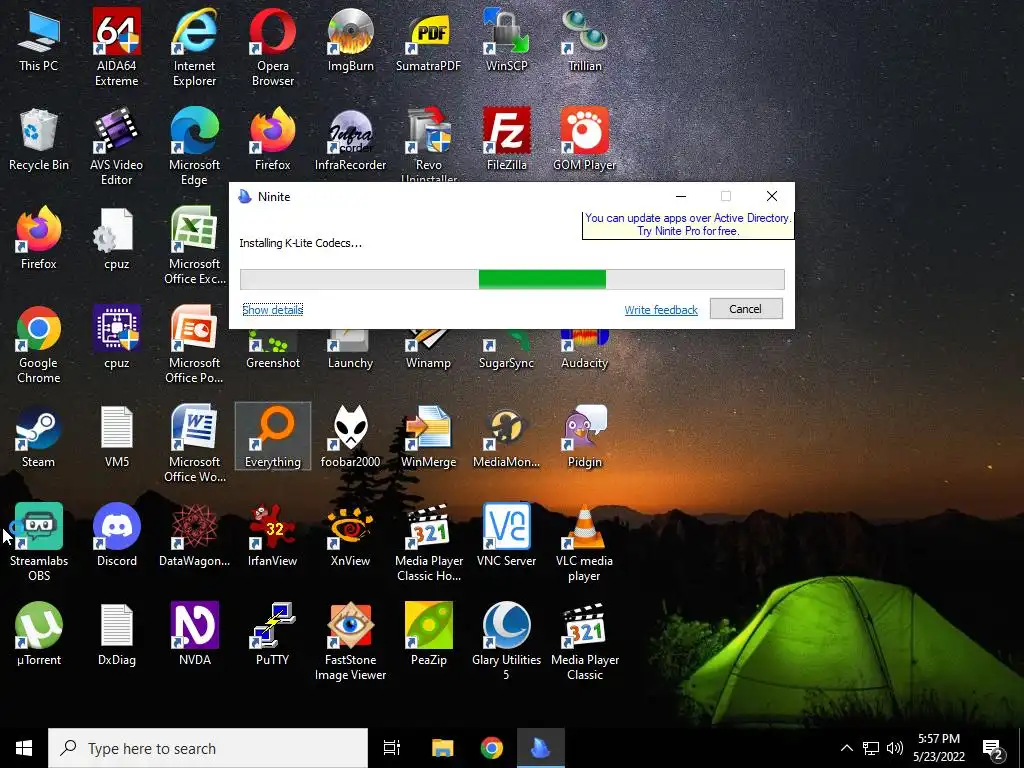Open the Windows Start menu
The image size is (1024, 768).
pos(24,748)
